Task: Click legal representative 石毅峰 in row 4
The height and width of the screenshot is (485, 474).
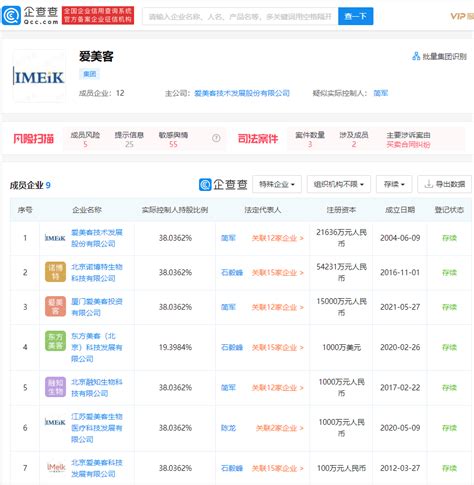Action: point(232,347)
